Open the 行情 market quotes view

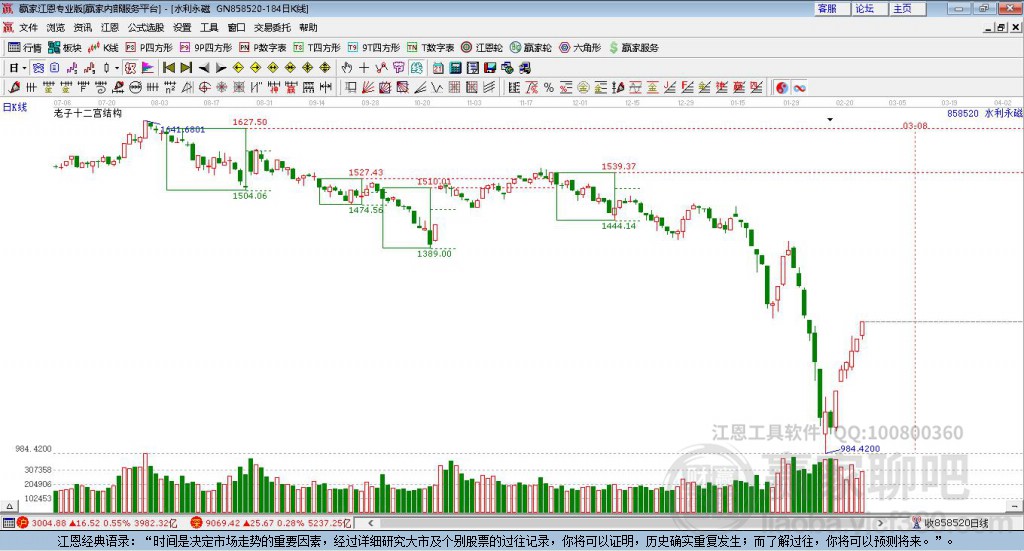pos(25,48)
